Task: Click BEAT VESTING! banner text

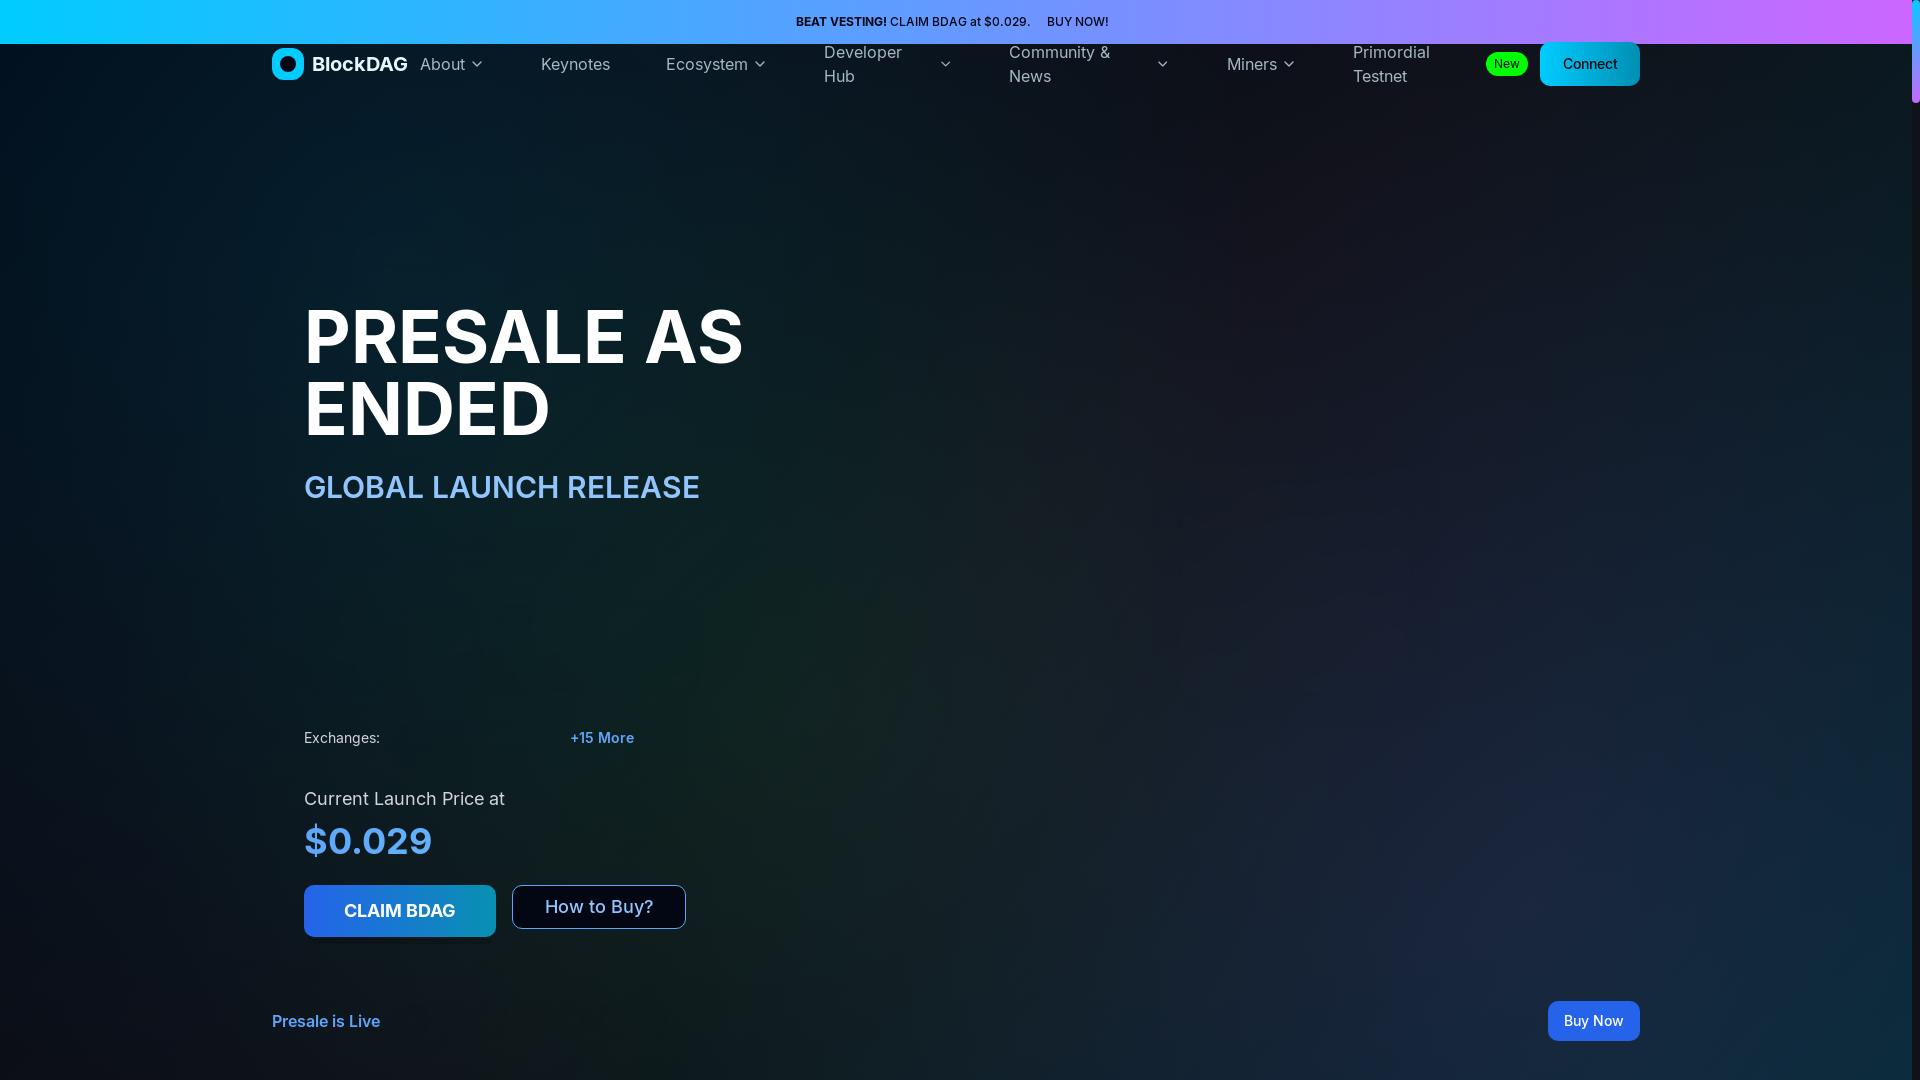Action: (x=841, y=22)
